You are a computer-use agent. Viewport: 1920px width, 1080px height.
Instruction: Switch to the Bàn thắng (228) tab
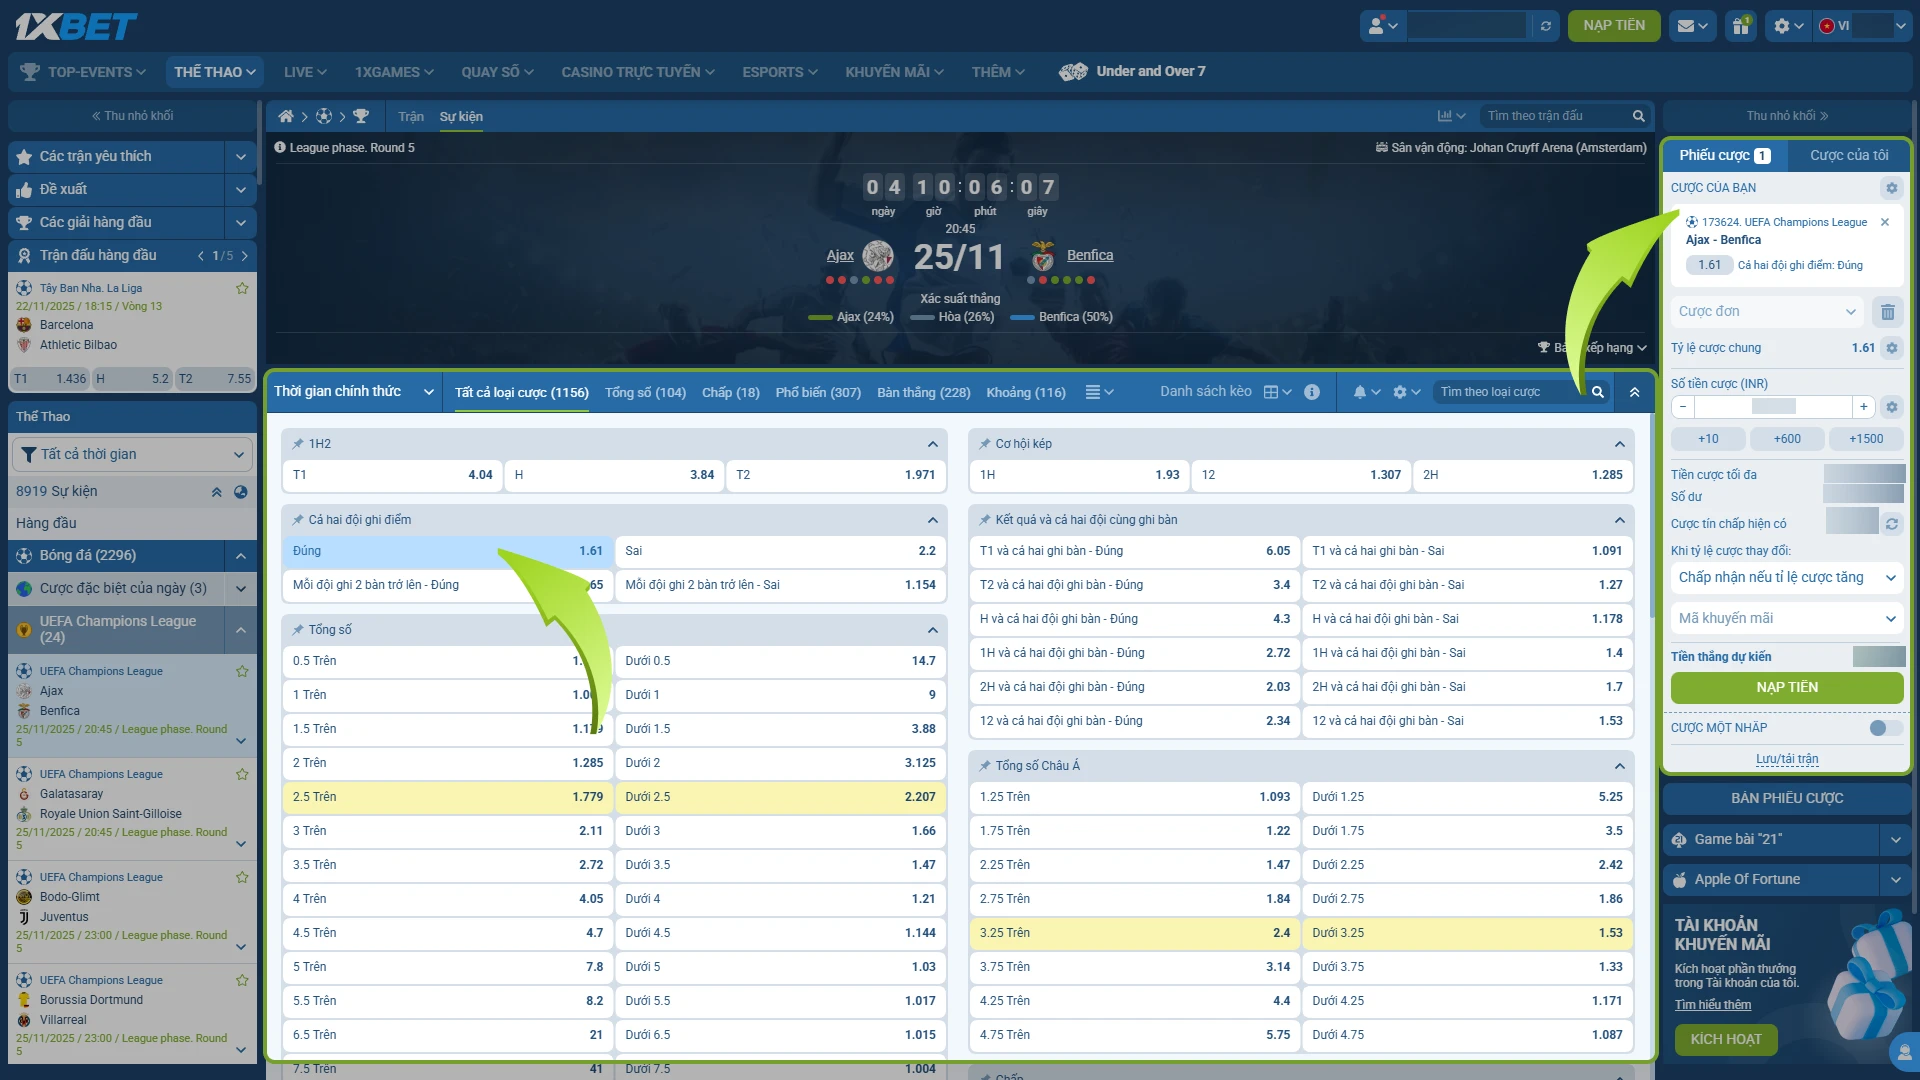[x=923, y=392]
